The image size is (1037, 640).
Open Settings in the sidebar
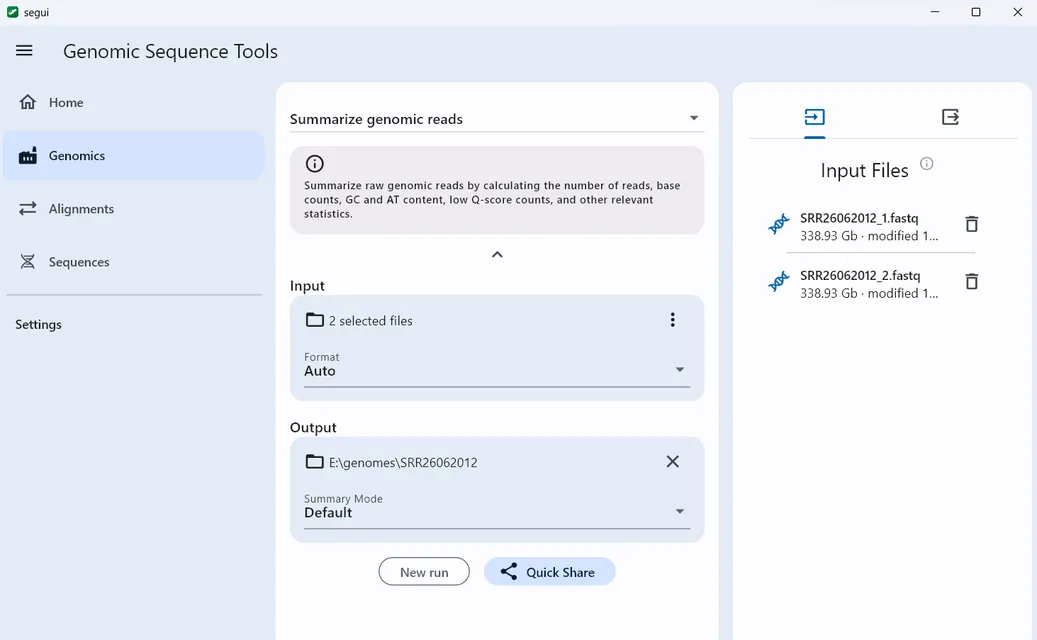(38, 325)
